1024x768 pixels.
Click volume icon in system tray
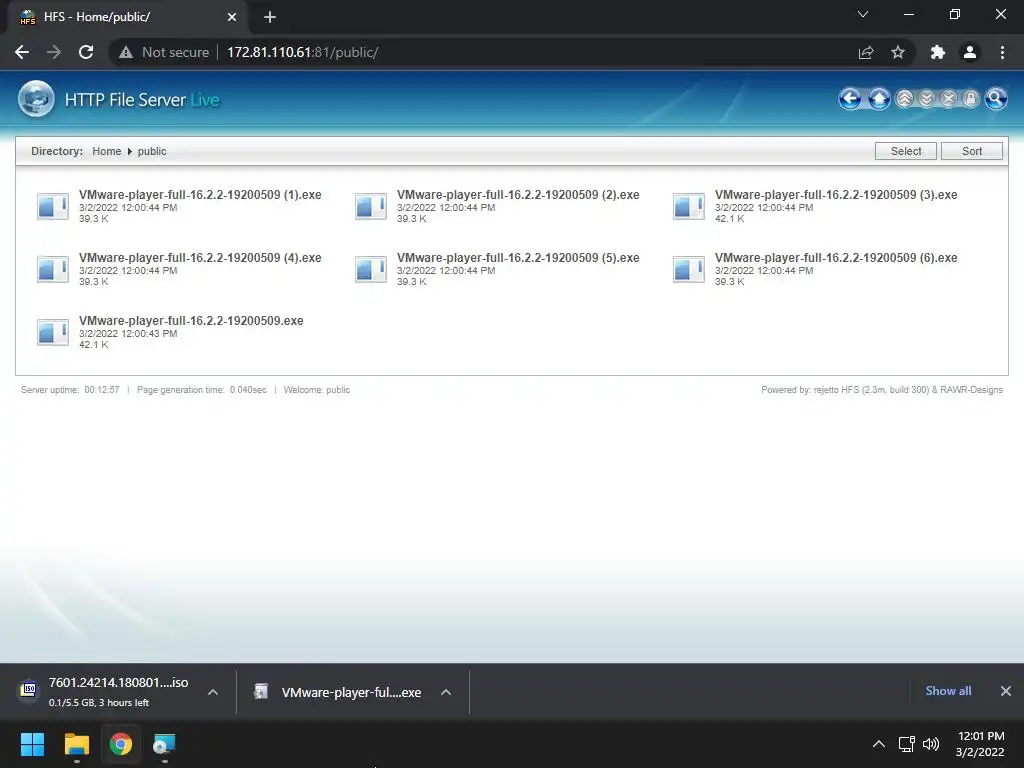(x=931, y=744)
